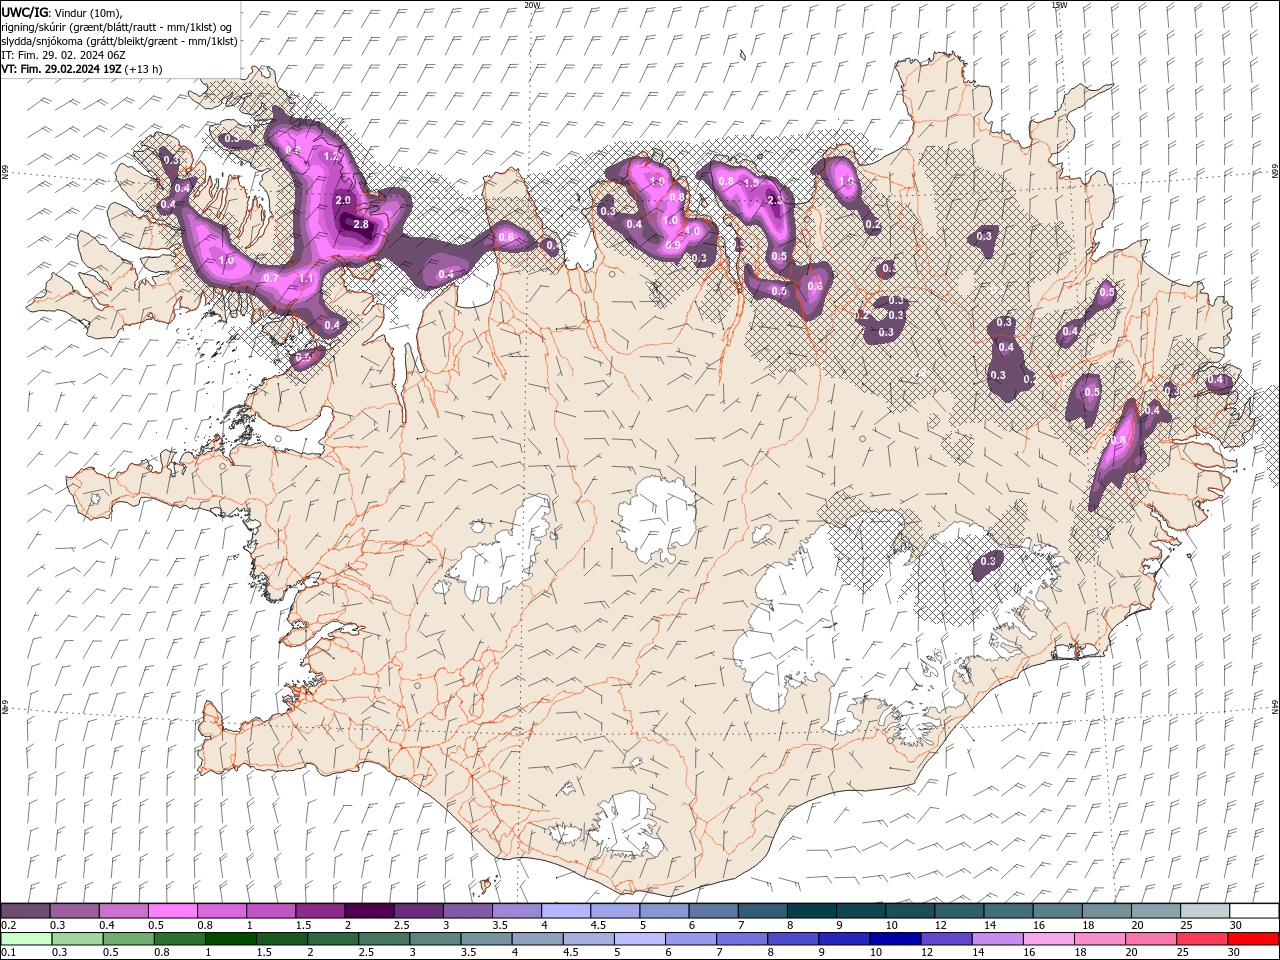Click the upper legend swatch between 4 and 4.5
The width and height of the screenshot is (1280, 960).
point(565,911)
